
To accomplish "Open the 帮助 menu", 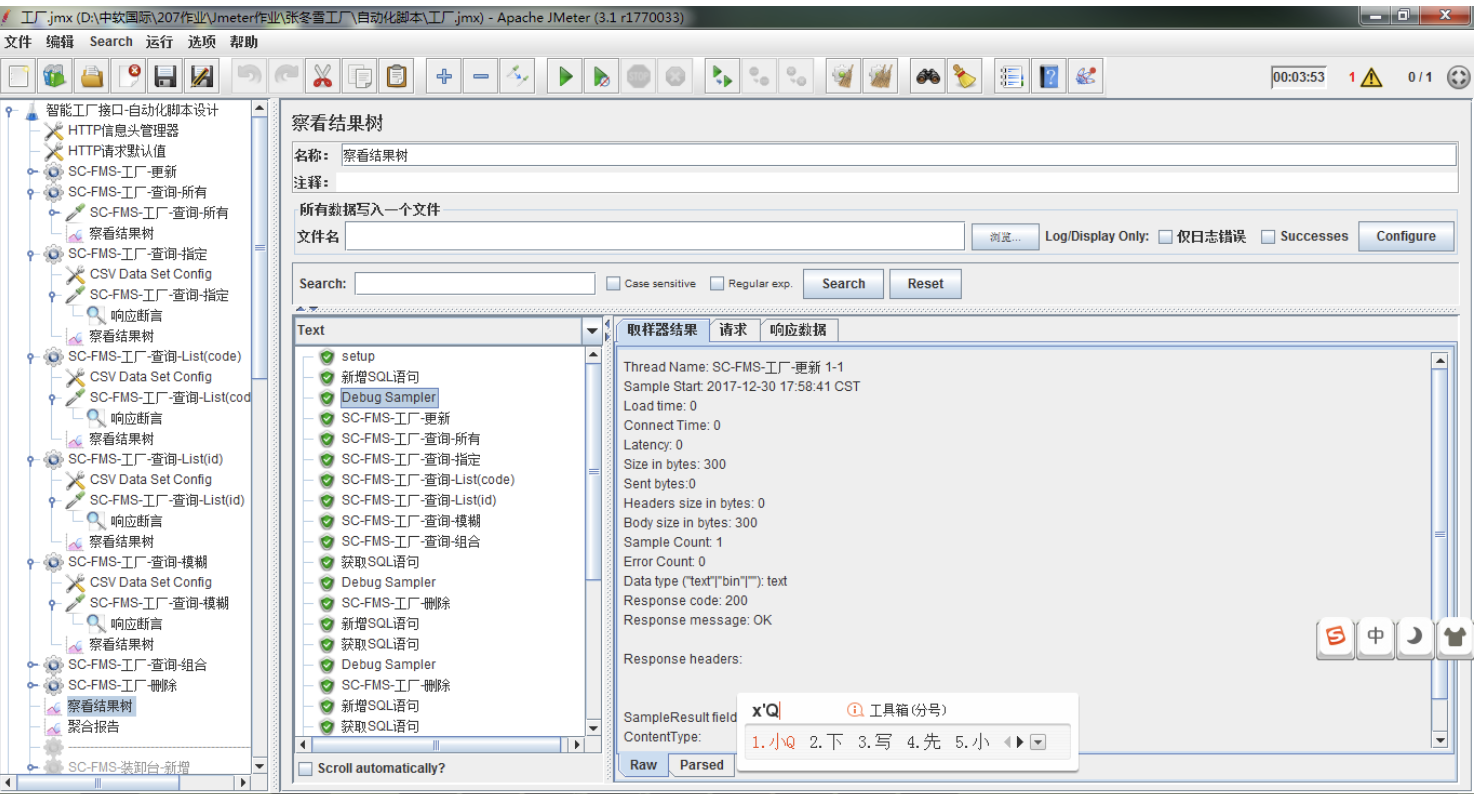I will [243, 42].
